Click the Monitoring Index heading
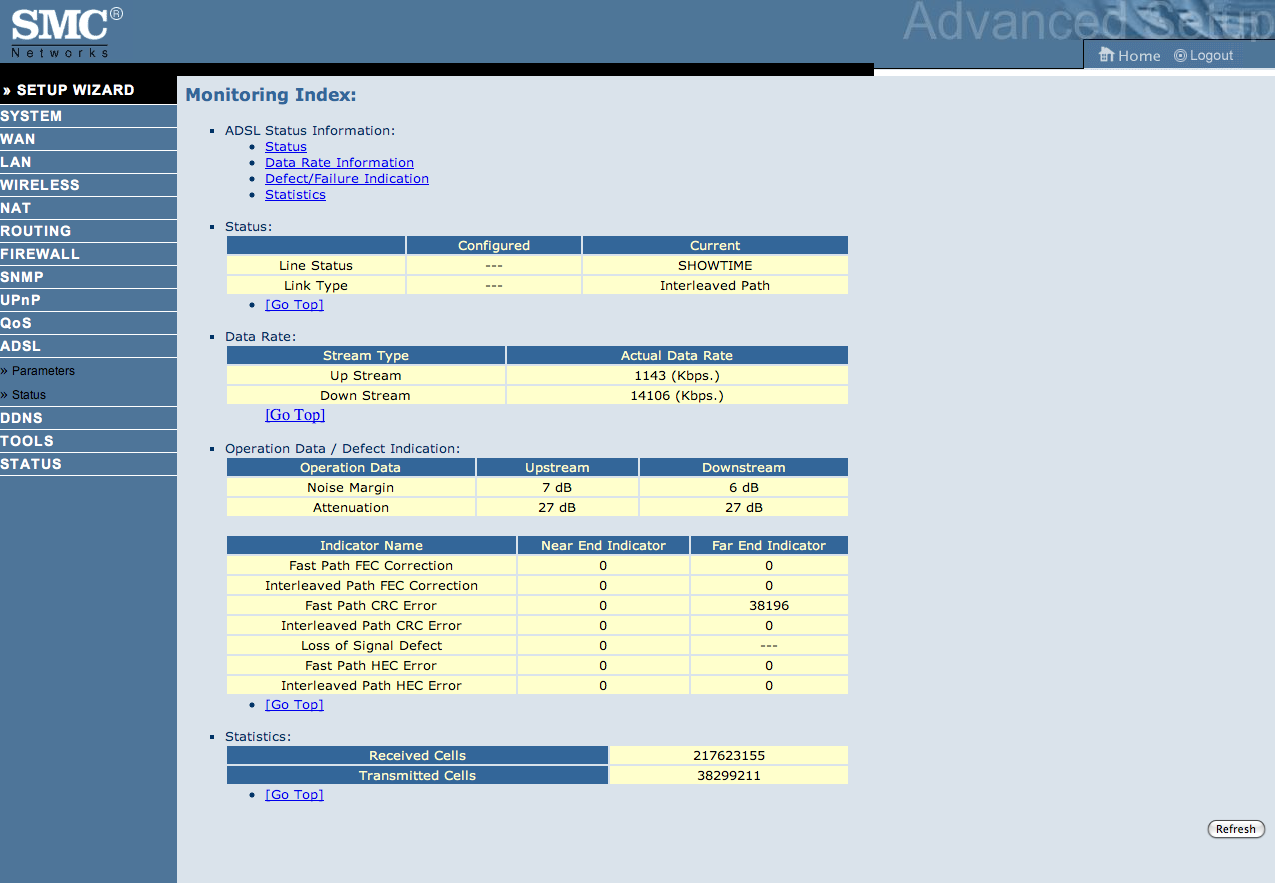The width and height of the screenshot is (1275, 883). (x=271, y=95)
